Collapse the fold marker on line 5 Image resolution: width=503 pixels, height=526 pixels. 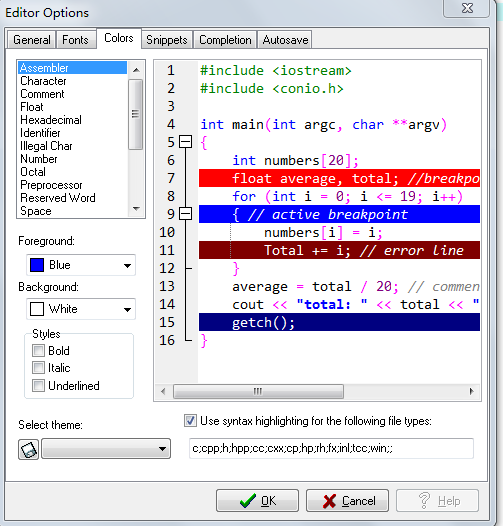[x=185, y=142]
